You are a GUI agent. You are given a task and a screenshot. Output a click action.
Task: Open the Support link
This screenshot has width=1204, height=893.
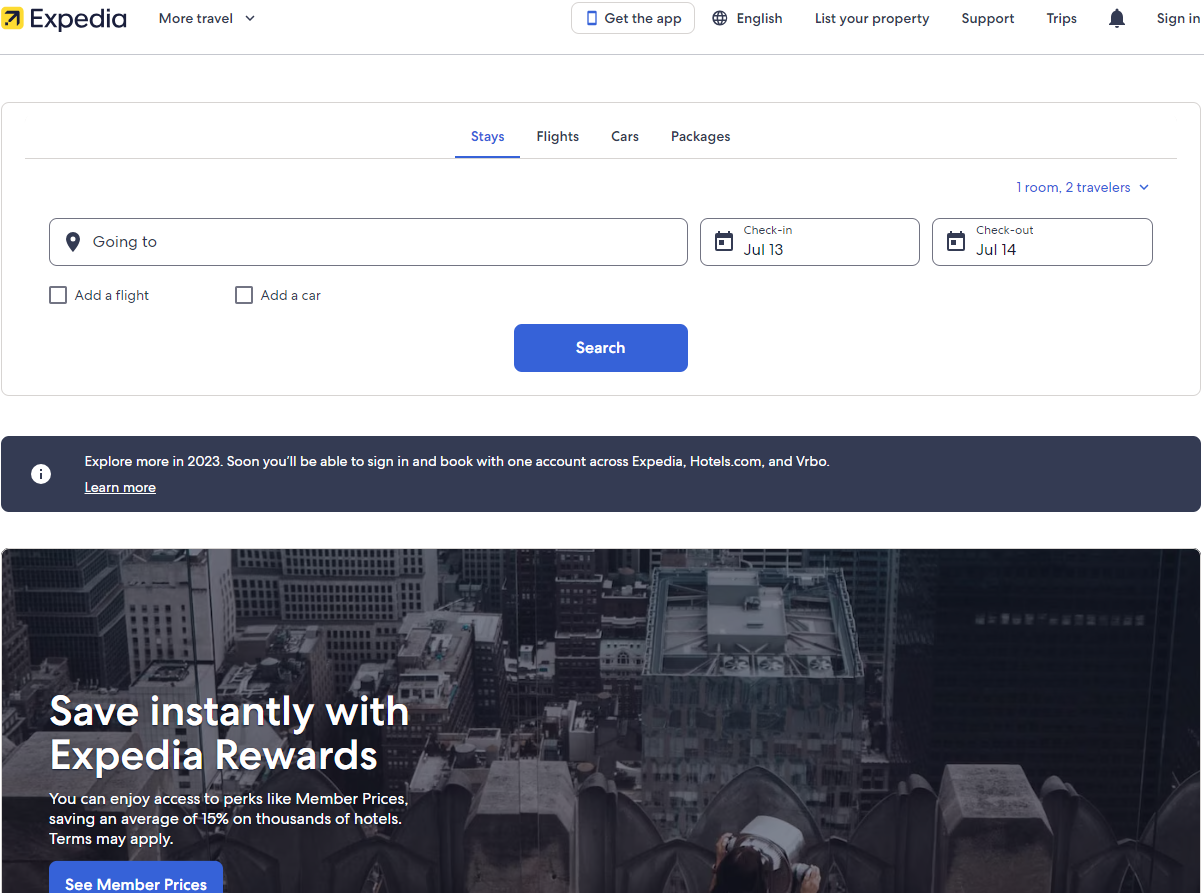click(x=988, y=18)
